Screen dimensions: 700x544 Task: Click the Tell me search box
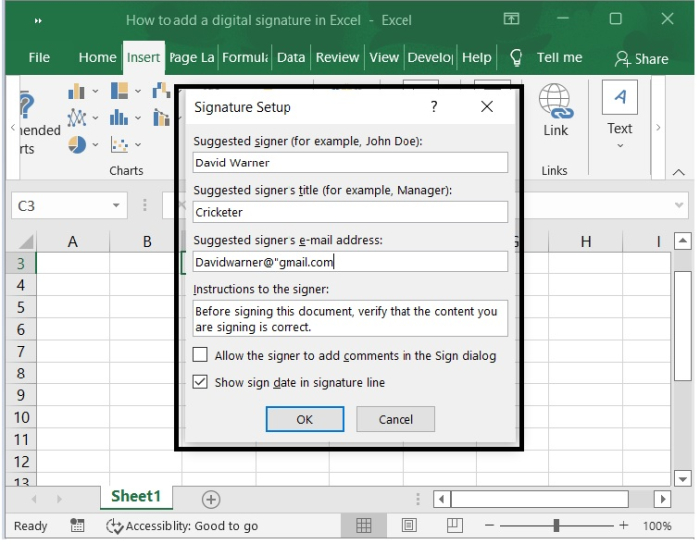[x=559, y=58]
